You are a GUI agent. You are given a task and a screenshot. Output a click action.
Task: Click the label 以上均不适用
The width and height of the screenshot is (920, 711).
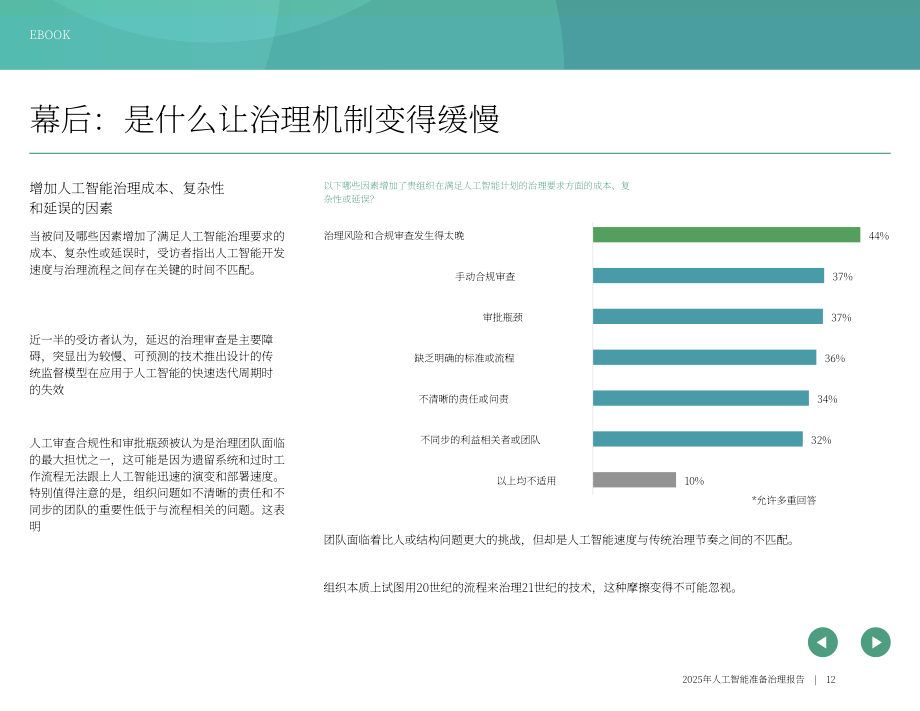[x=526, y=480]
